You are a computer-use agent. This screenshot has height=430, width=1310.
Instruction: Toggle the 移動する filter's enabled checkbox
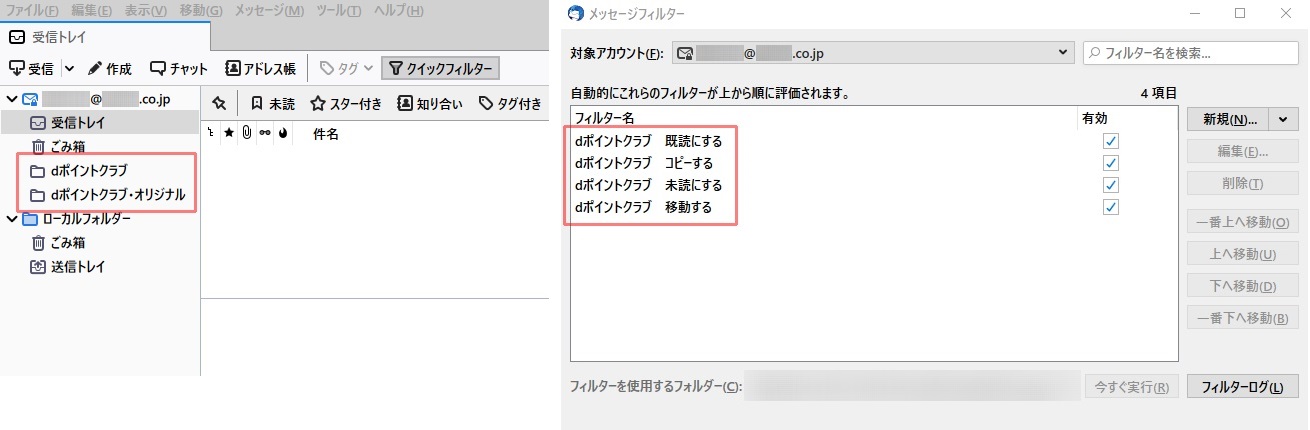(x=1111, y=207)
